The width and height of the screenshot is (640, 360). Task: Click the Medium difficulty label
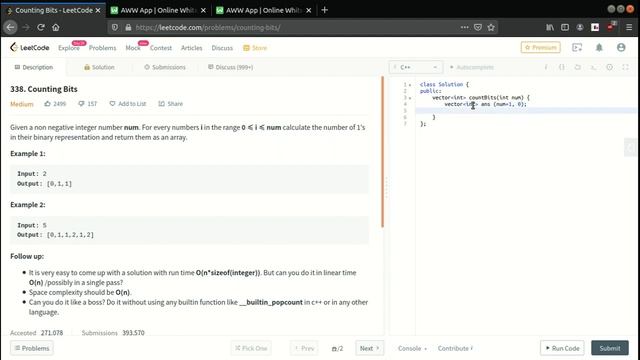click(x=22, y=104)
